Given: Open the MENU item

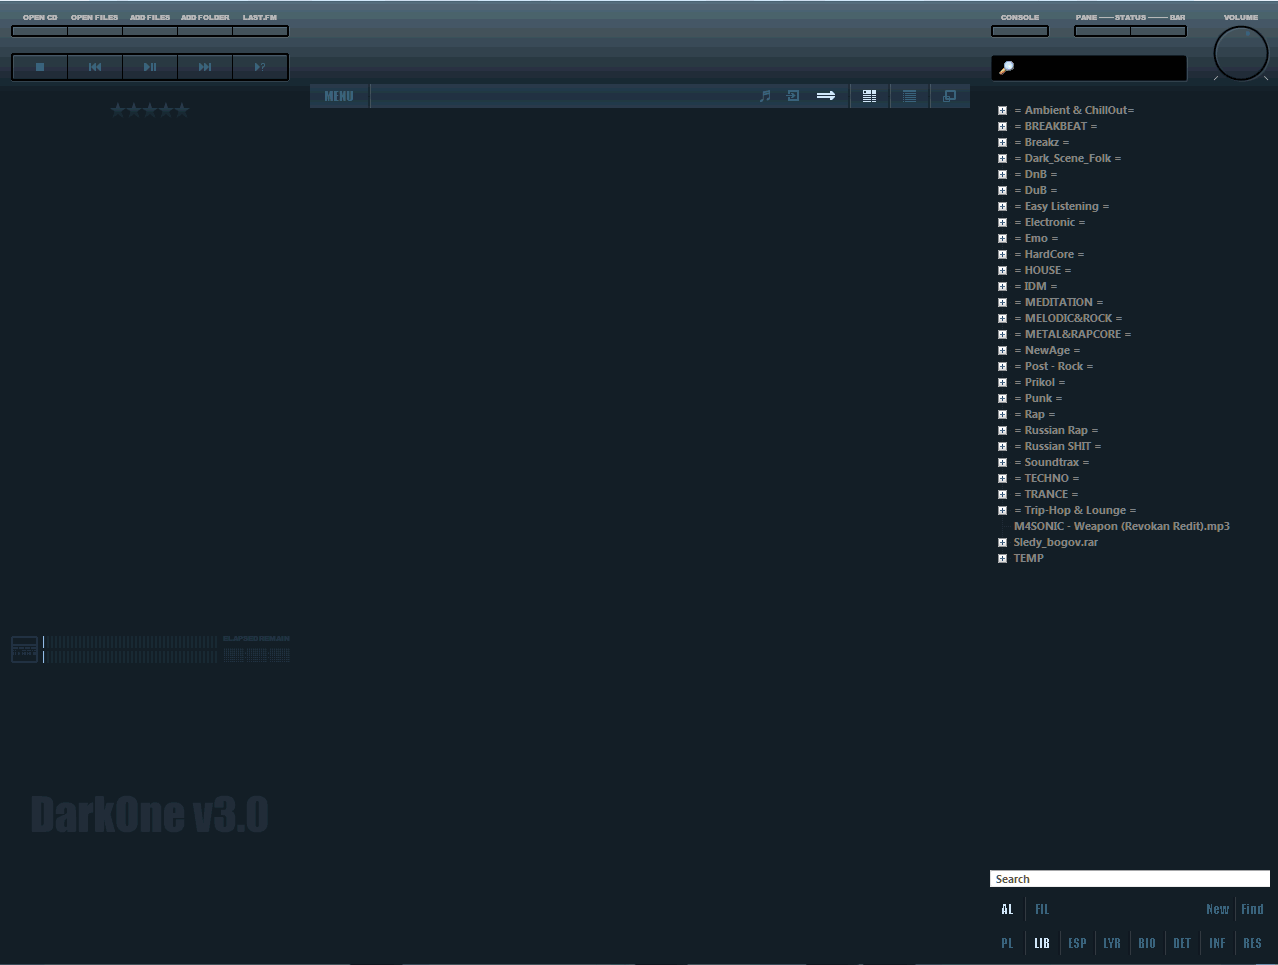Looking at the screenshot, I should 339,96.
